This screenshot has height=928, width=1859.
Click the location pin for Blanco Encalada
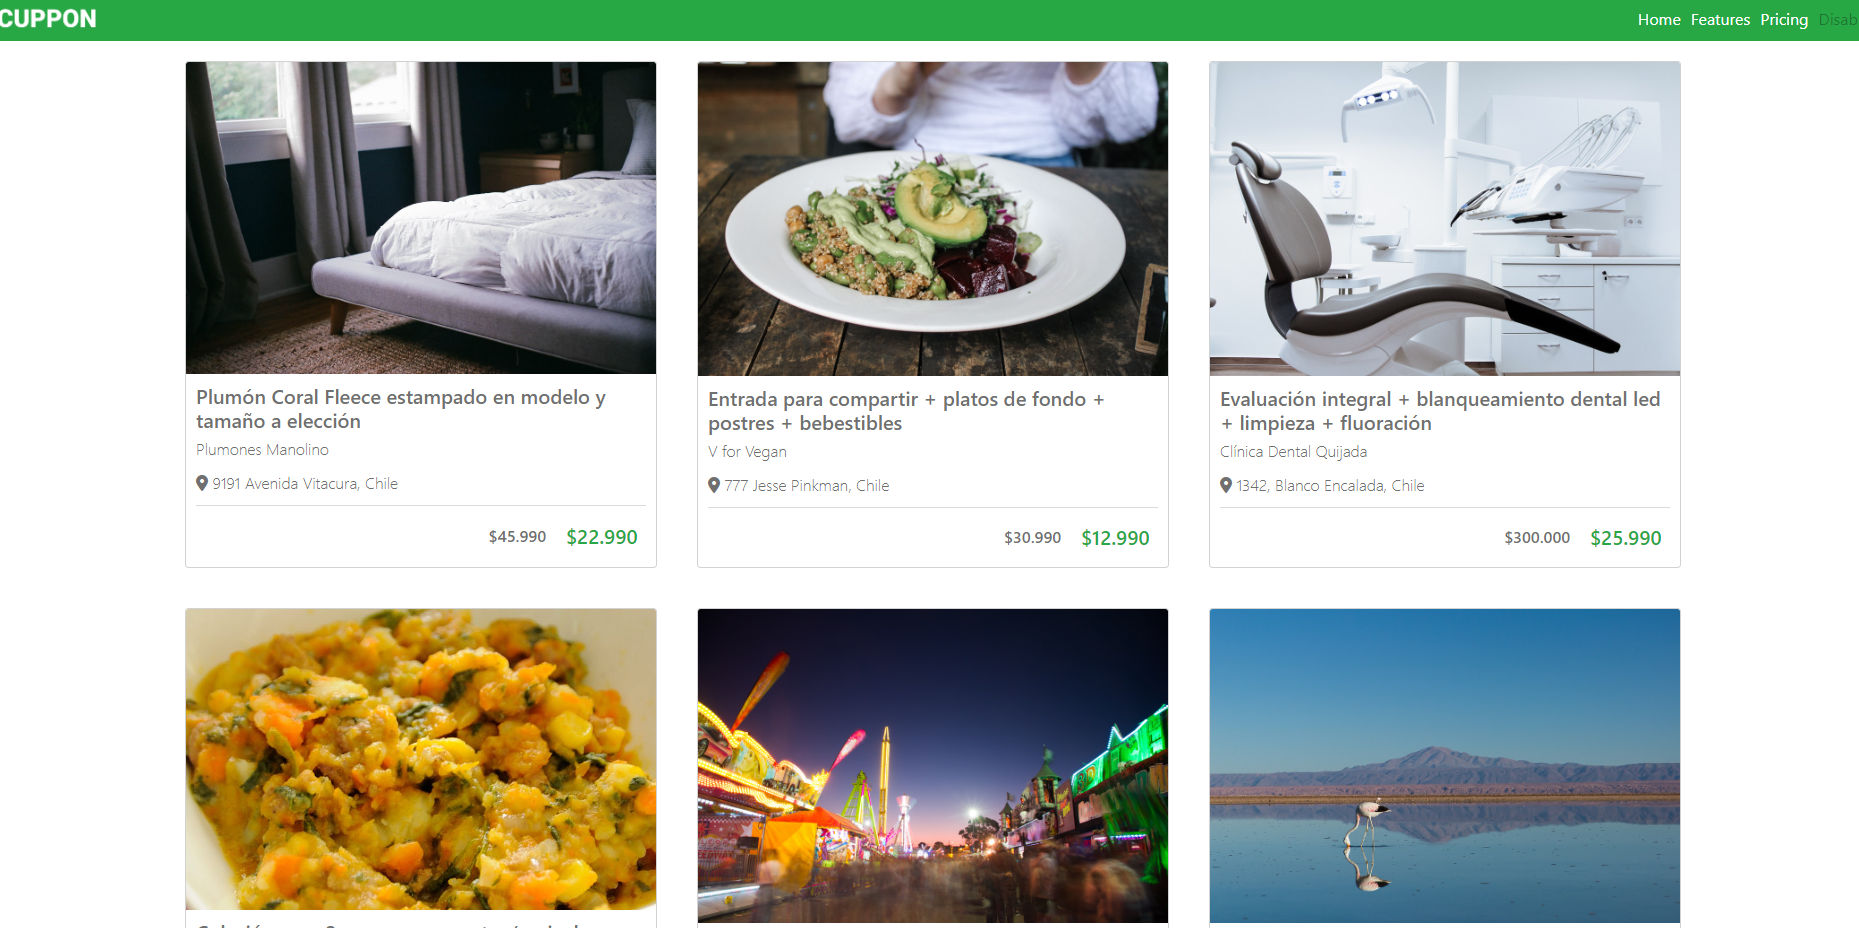(x=1226, y=485)
